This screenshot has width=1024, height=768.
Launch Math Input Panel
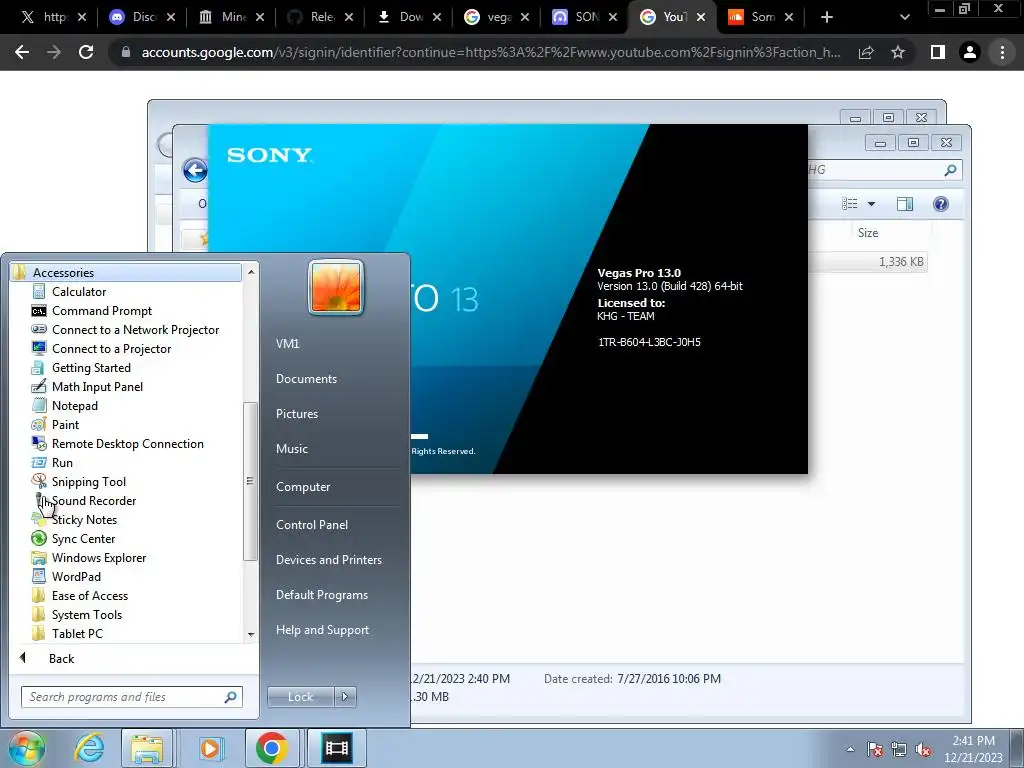(97, 387)
